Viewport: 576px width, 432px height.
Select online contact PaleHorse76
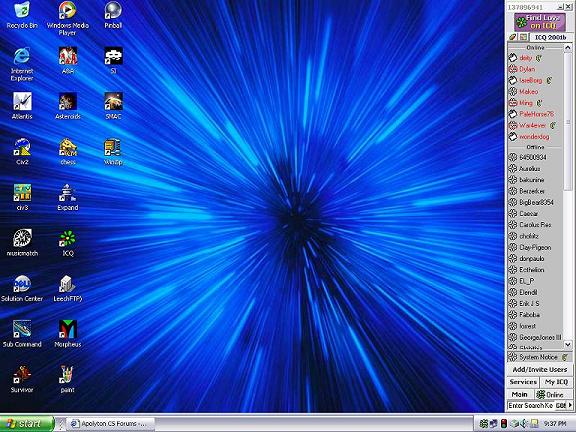click(535, 114)
